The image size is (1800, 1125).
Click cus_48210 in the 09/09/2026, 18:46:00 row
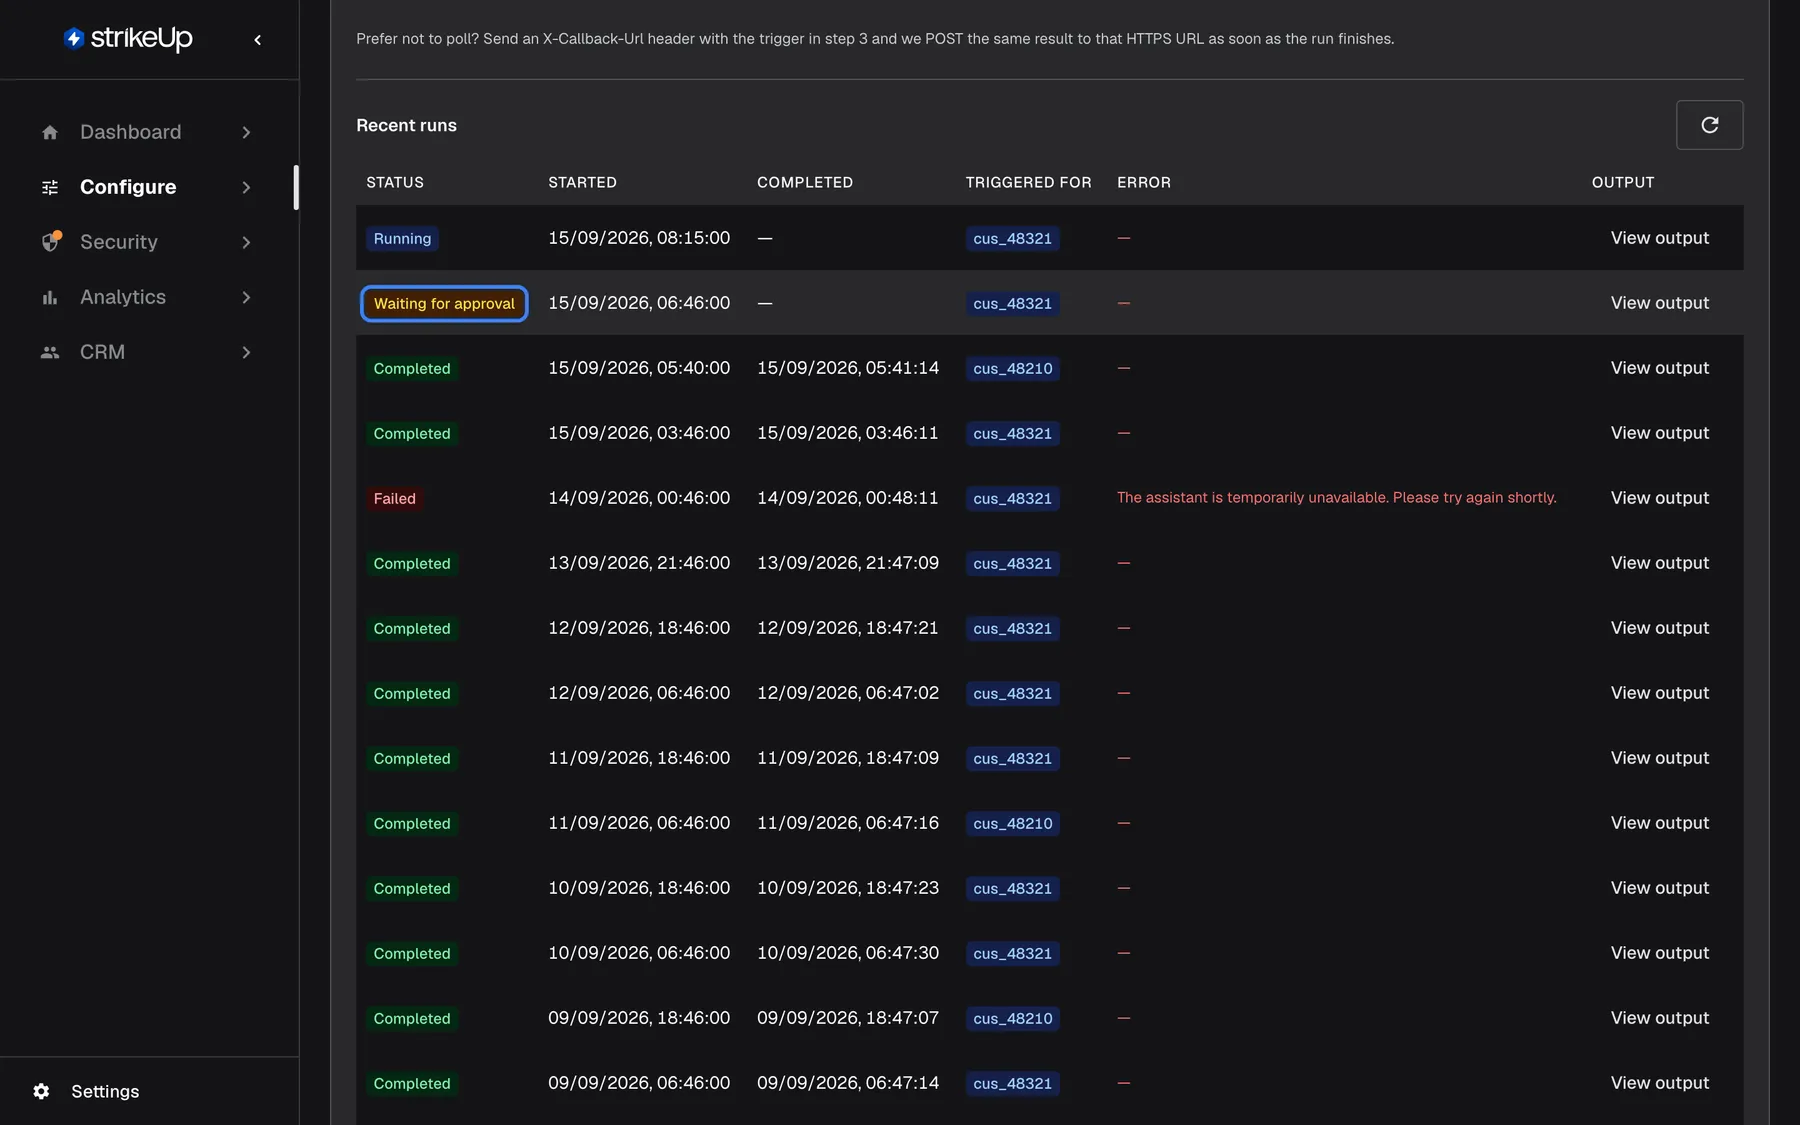[x=1012, y=1018]
